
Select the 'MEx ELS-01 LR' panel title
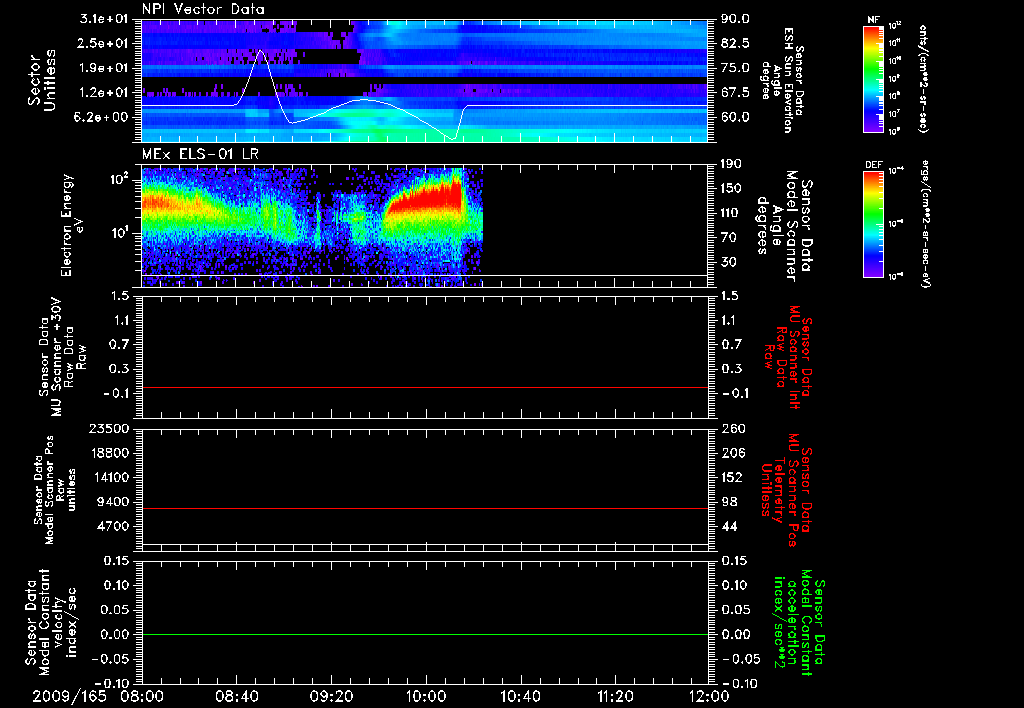point(200,154)
